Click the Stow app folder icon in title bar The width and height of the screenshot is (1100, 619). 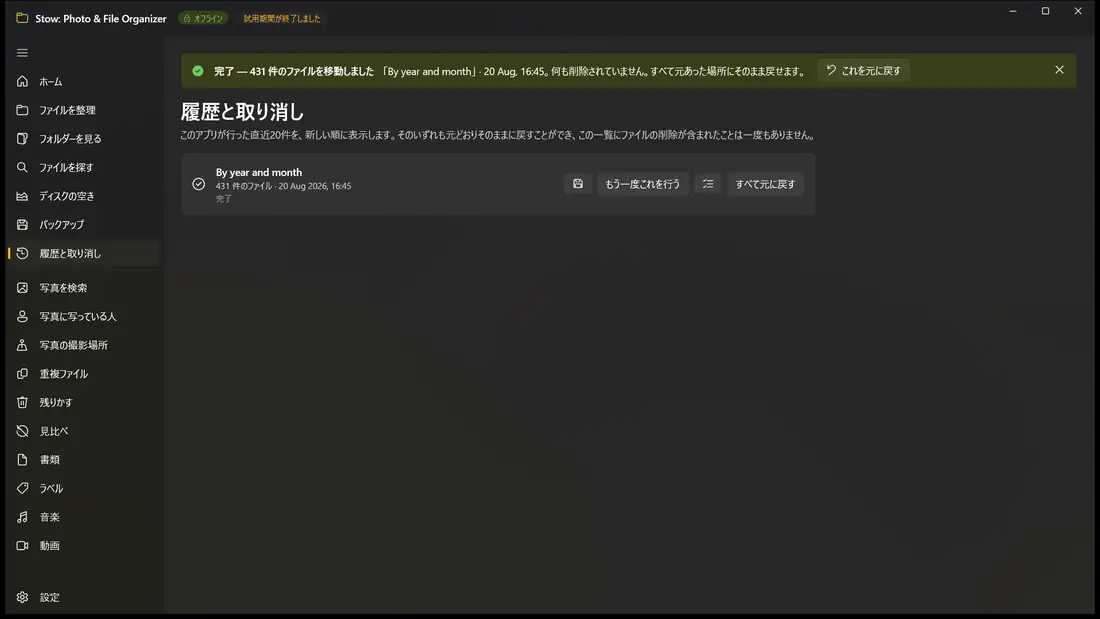point(22,18)
